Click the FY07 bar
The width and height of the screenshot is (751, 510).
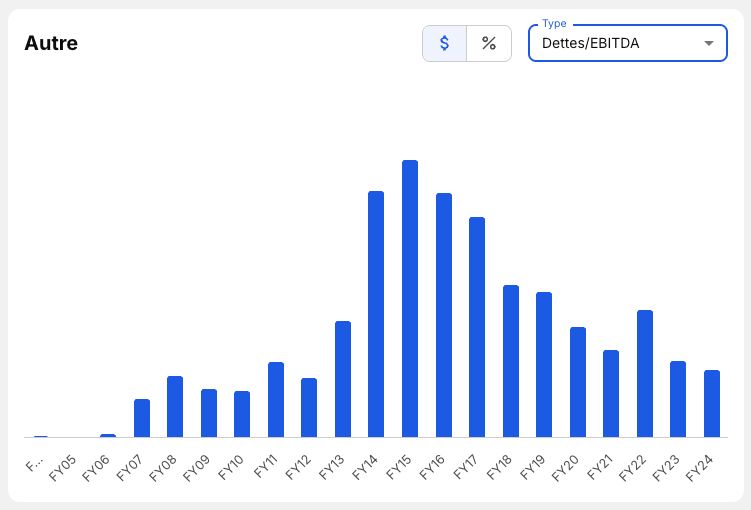[x=142, y=418]
